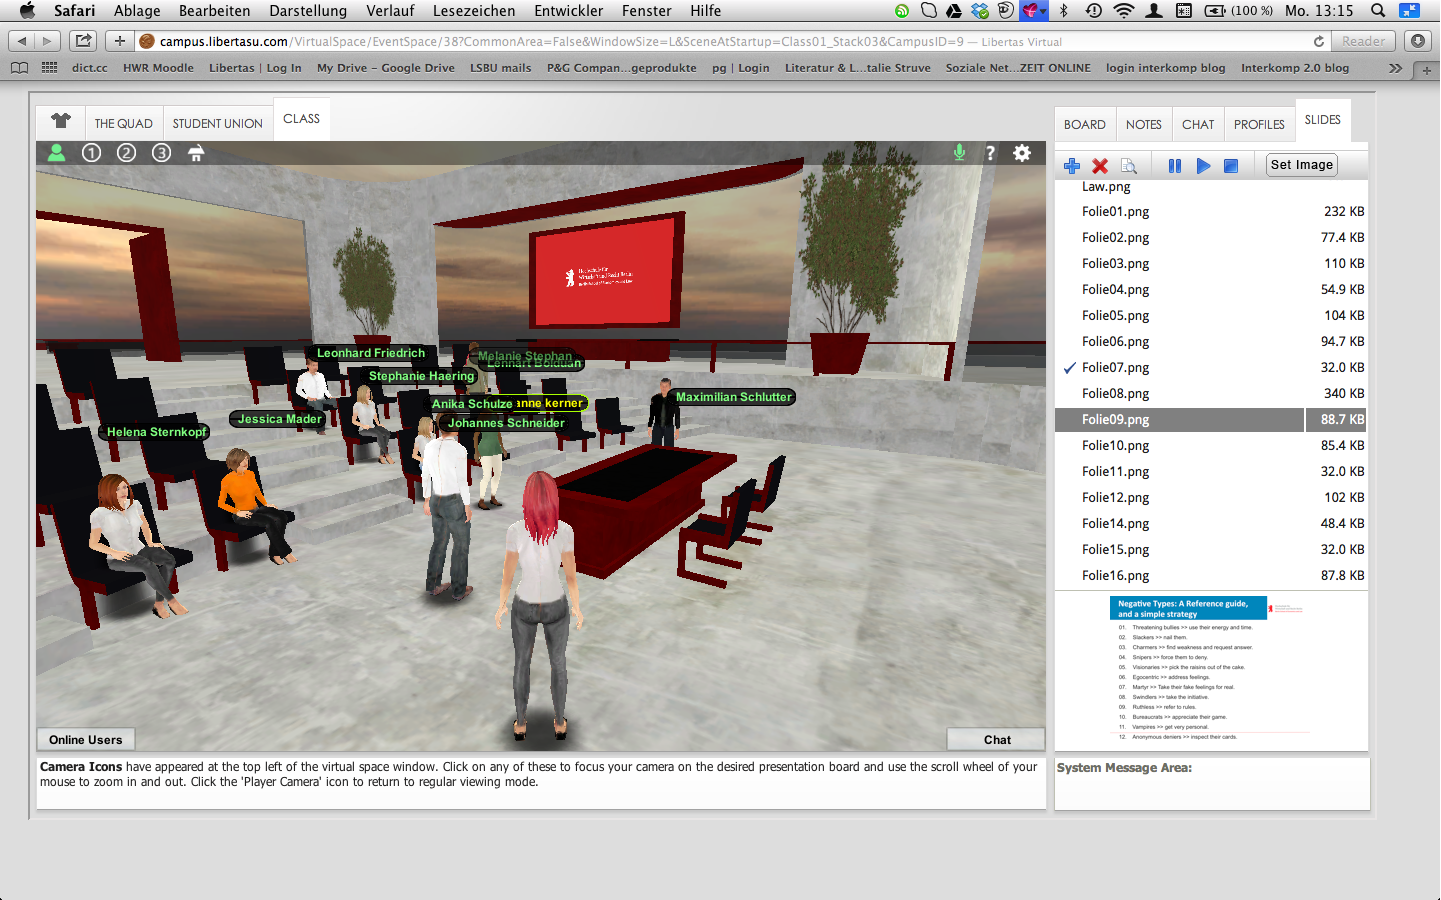The image size is (1441, 900).
Task: Toggle the green microphone
Action: pyautogui.click(x=959, y=153)
